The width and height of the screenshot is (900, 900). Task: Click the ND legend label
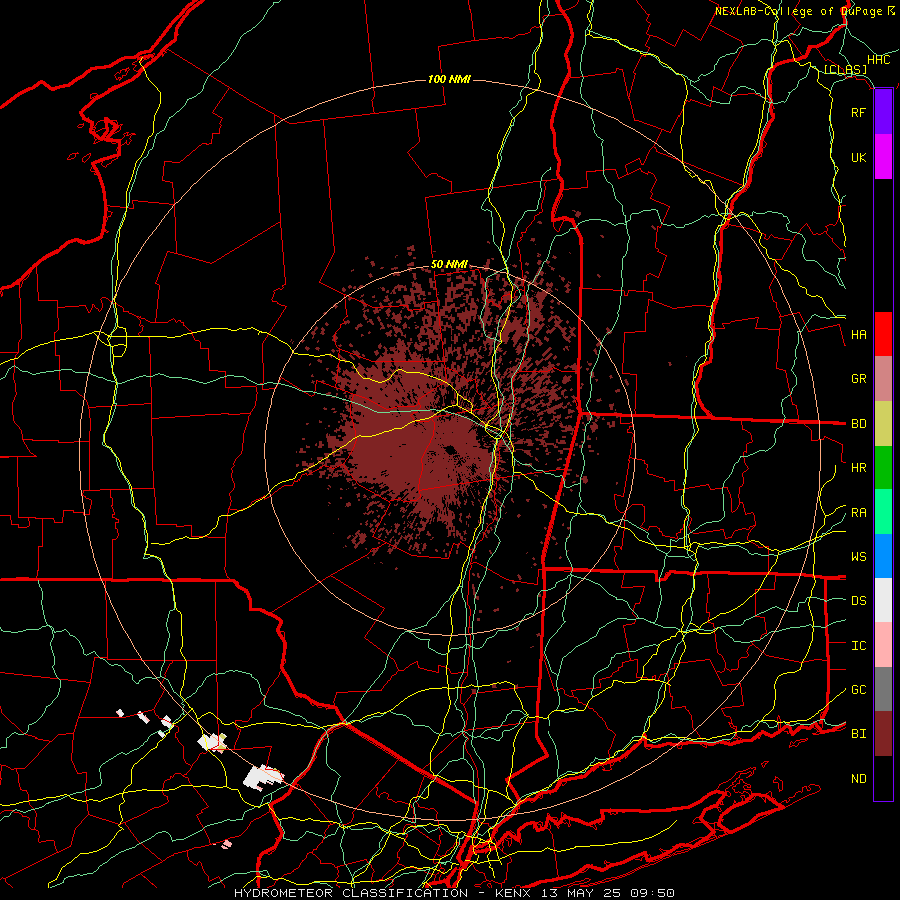click(858, 779)
